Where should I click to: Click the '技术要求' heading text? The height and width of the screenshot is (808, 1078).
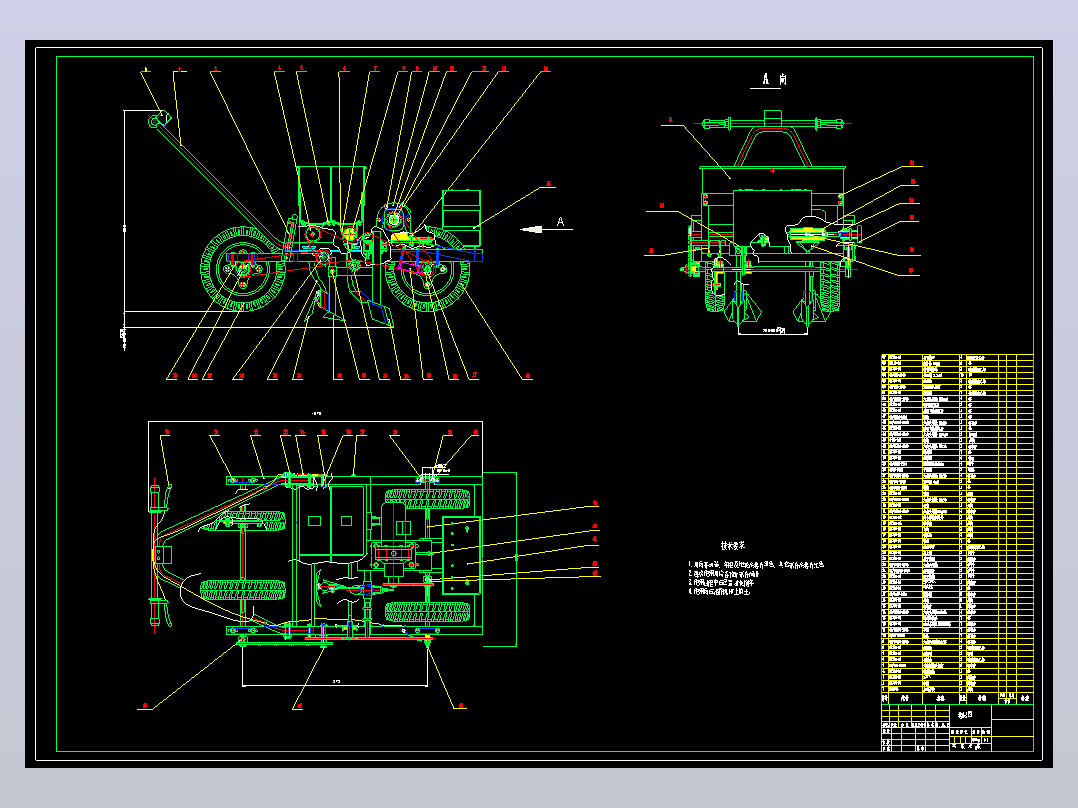pyautogui.click(x=733, y=545)
